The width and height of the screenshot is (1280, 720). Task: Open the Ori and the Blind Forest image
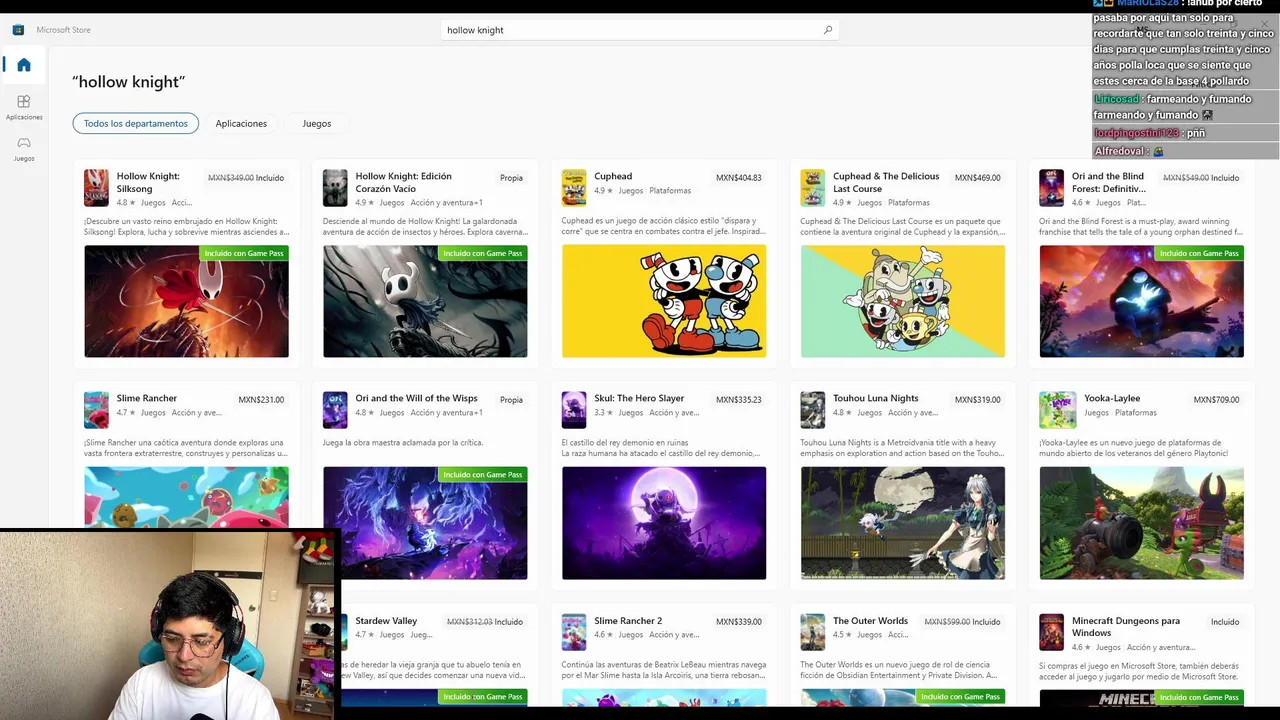tap(1142, 301)
